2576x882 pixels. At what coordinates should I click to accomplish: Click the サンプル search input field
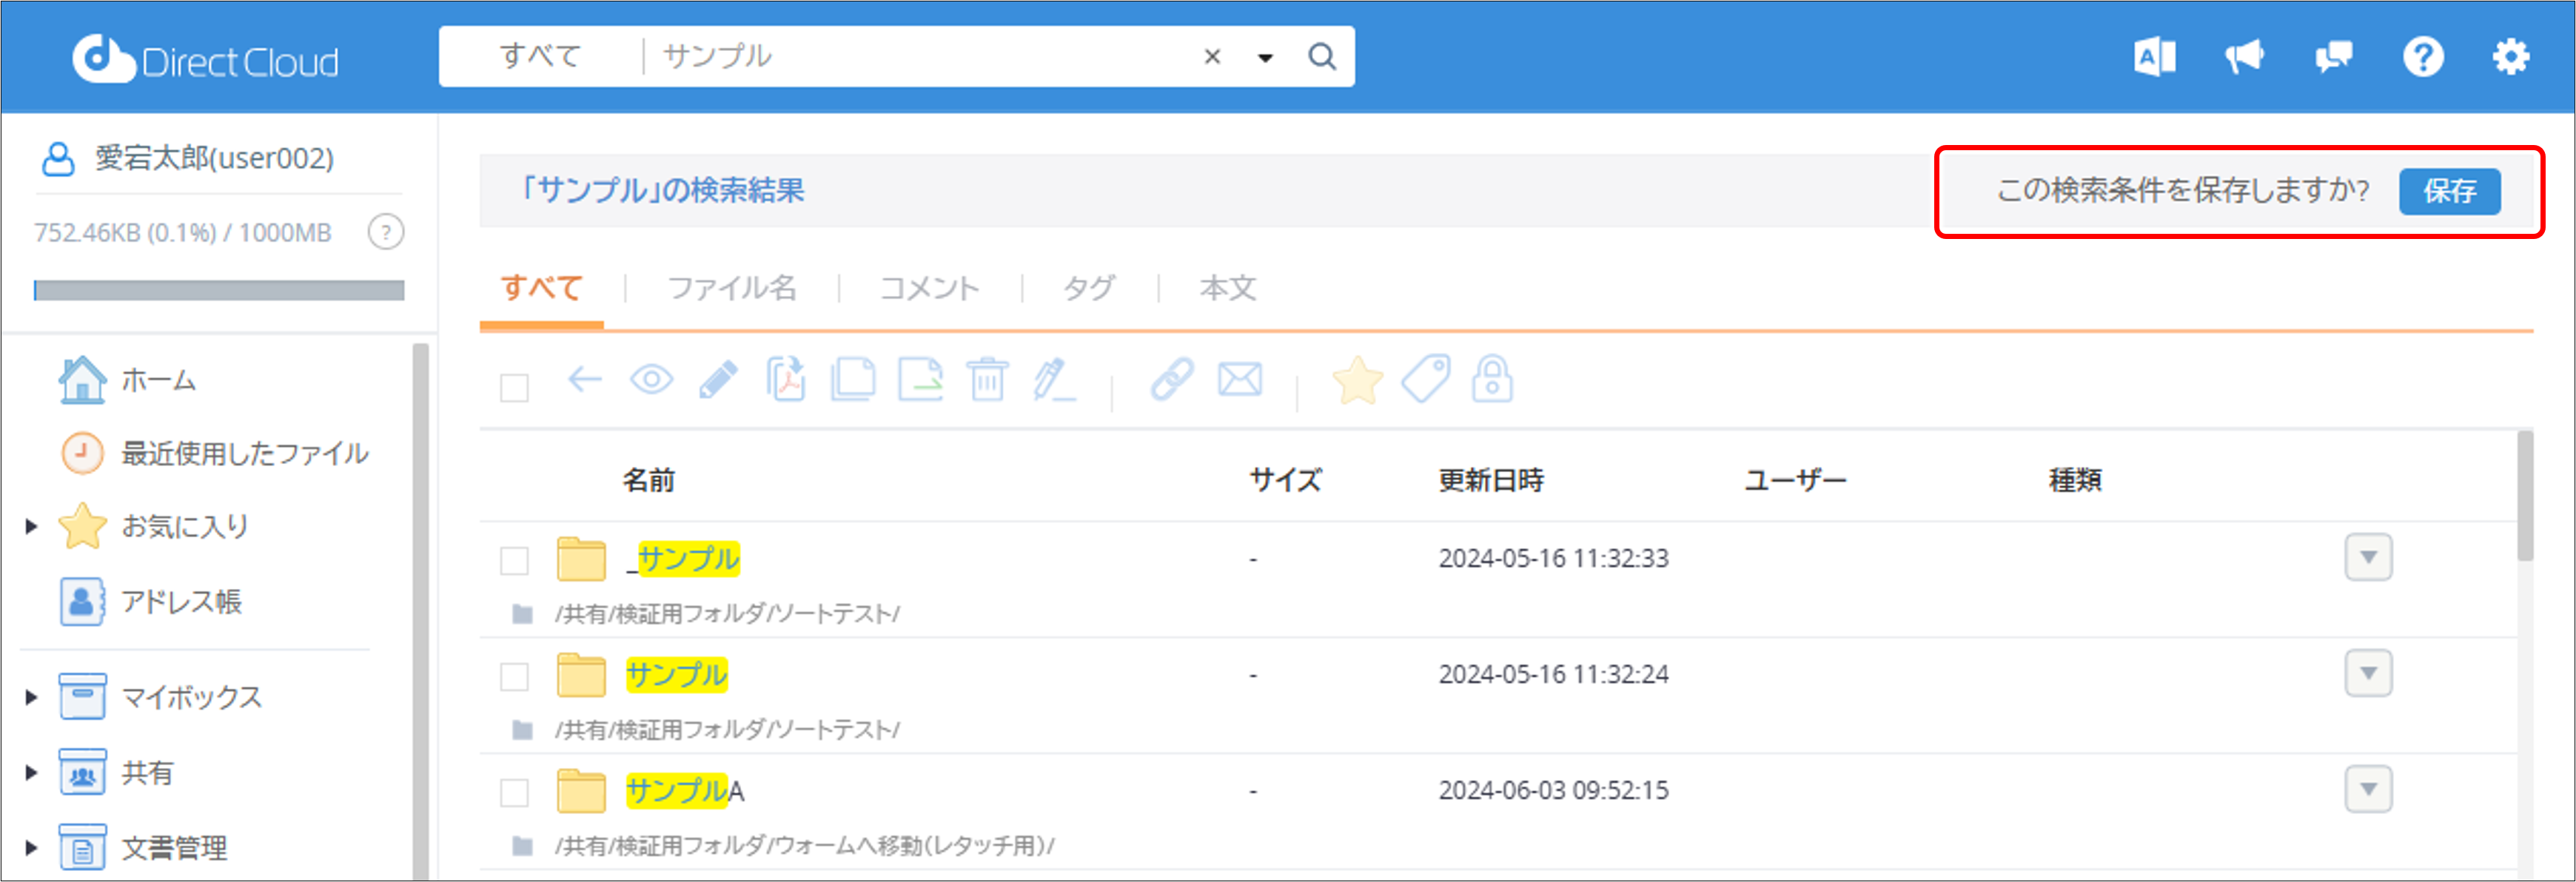pos(920,56)
